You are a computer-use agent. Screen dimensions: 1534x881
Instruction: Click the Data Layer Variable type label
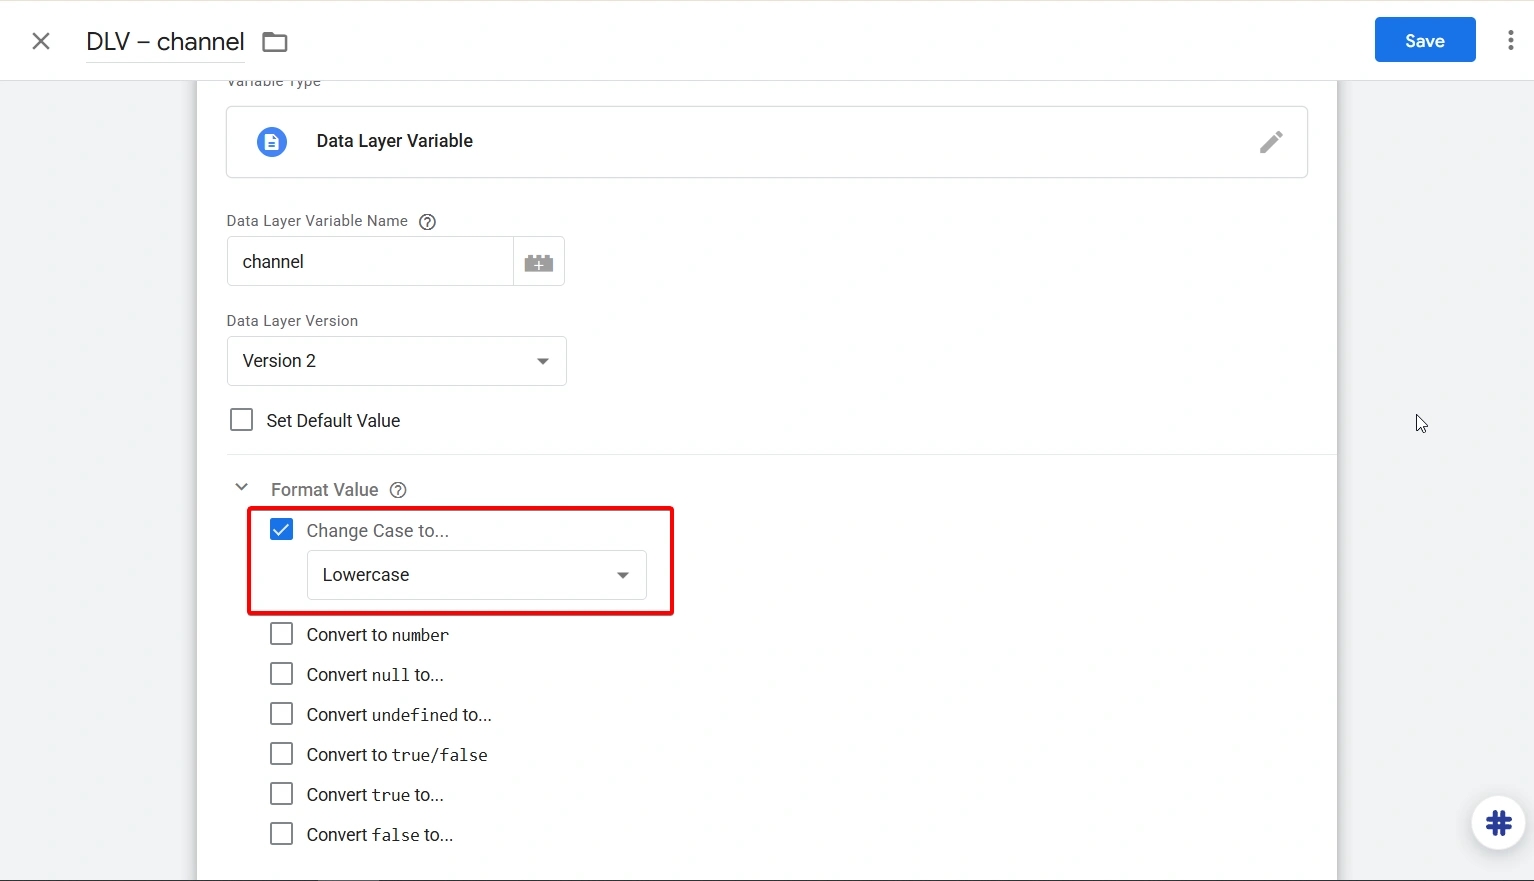click(x=395, y=141)
